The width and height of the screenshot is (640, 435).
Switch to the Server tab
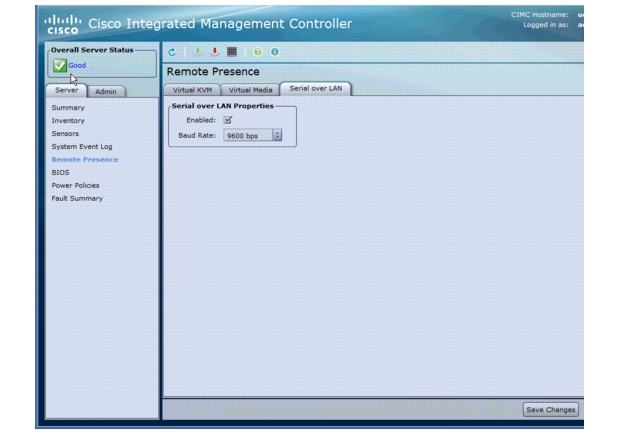coord(66,90)
